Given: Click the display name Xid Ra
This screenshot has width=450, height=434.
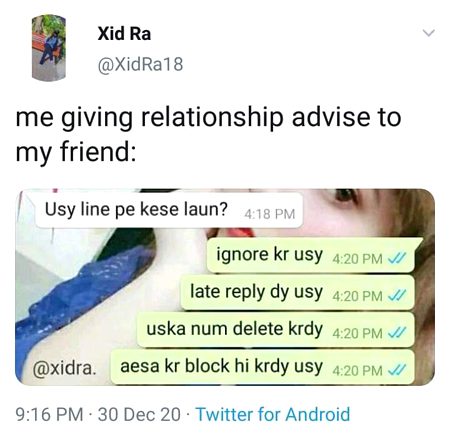Looking at the screenshot, I should [x=124, y=34].
